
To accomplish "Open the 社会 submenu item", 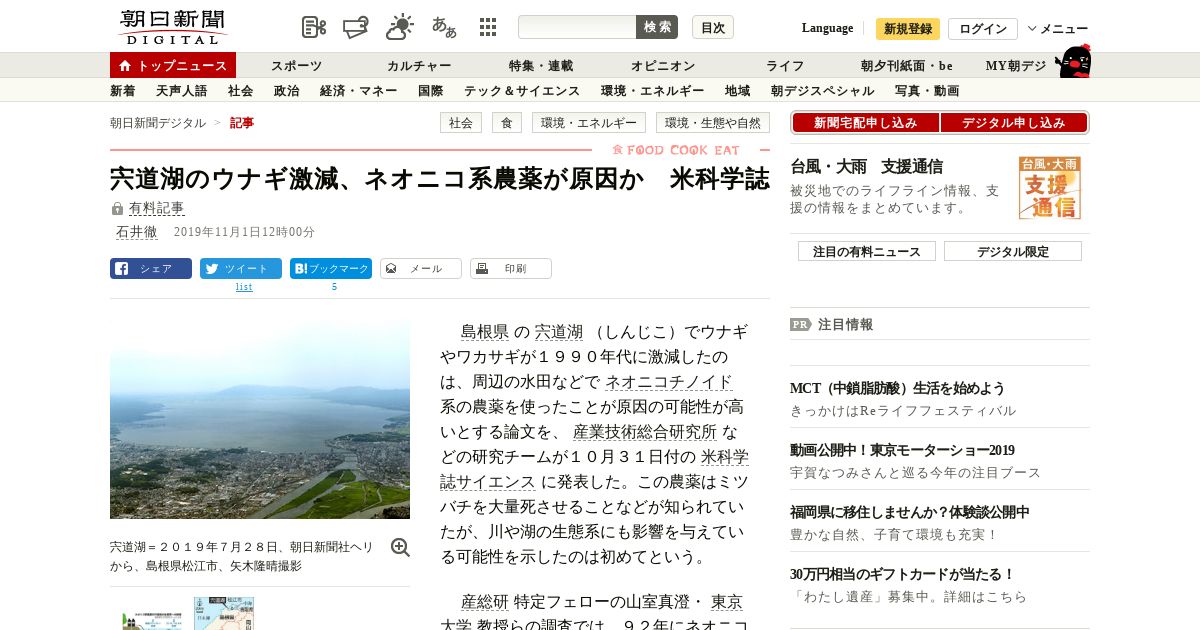I will pos(241,91).
